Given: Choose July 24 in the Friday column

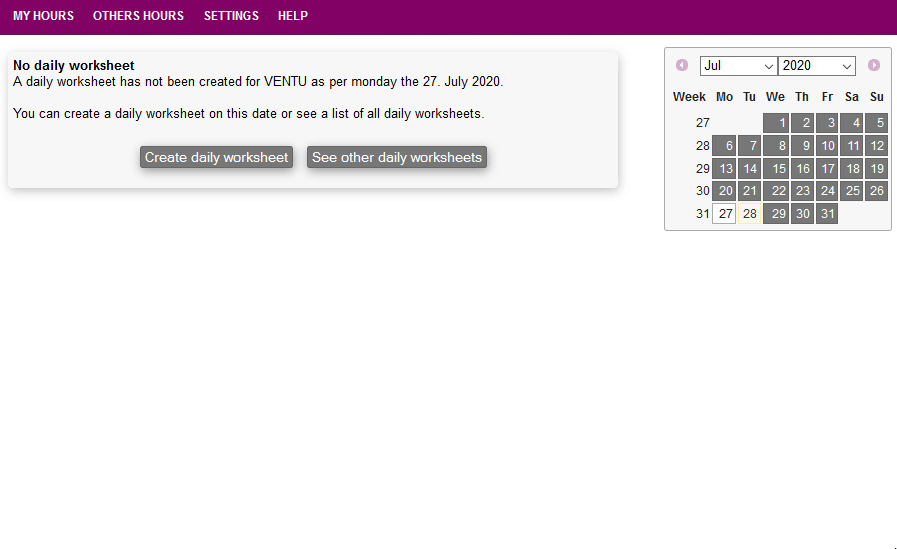Looking at the screenshot, I should 826,191.
